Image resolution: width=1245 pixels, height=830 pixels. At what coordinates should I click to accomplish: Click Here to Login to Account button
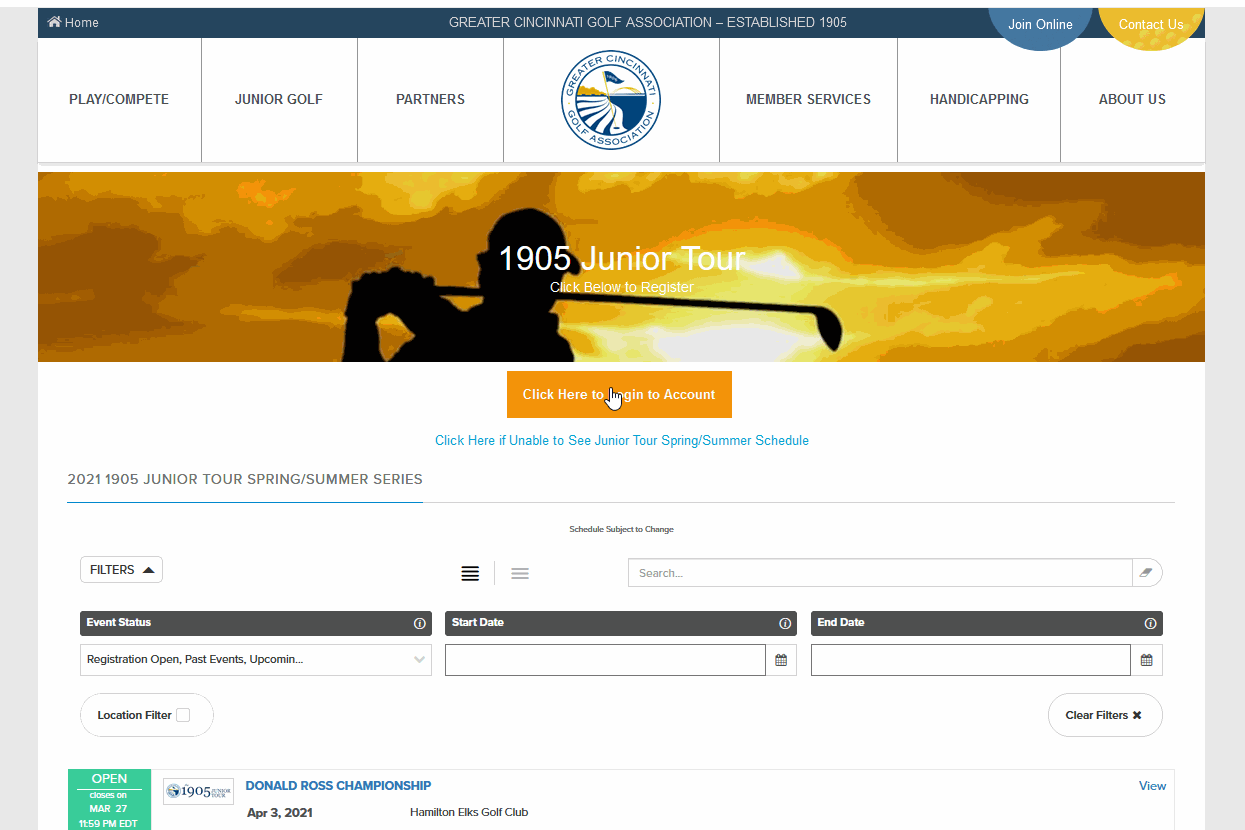pyautogui.click(x=619, y=394)
